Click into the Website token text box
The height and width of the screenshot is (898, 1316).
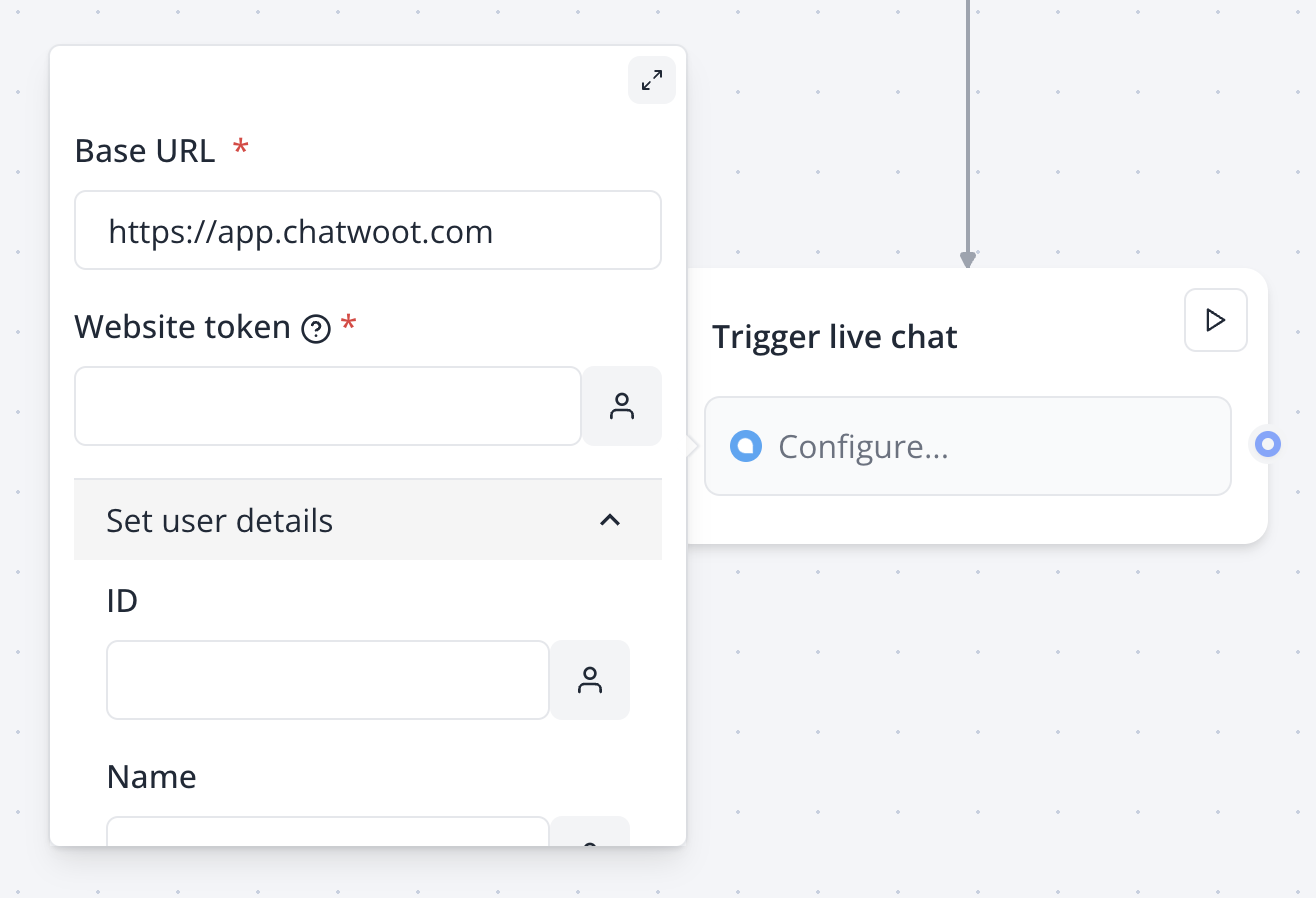[328, 406]
